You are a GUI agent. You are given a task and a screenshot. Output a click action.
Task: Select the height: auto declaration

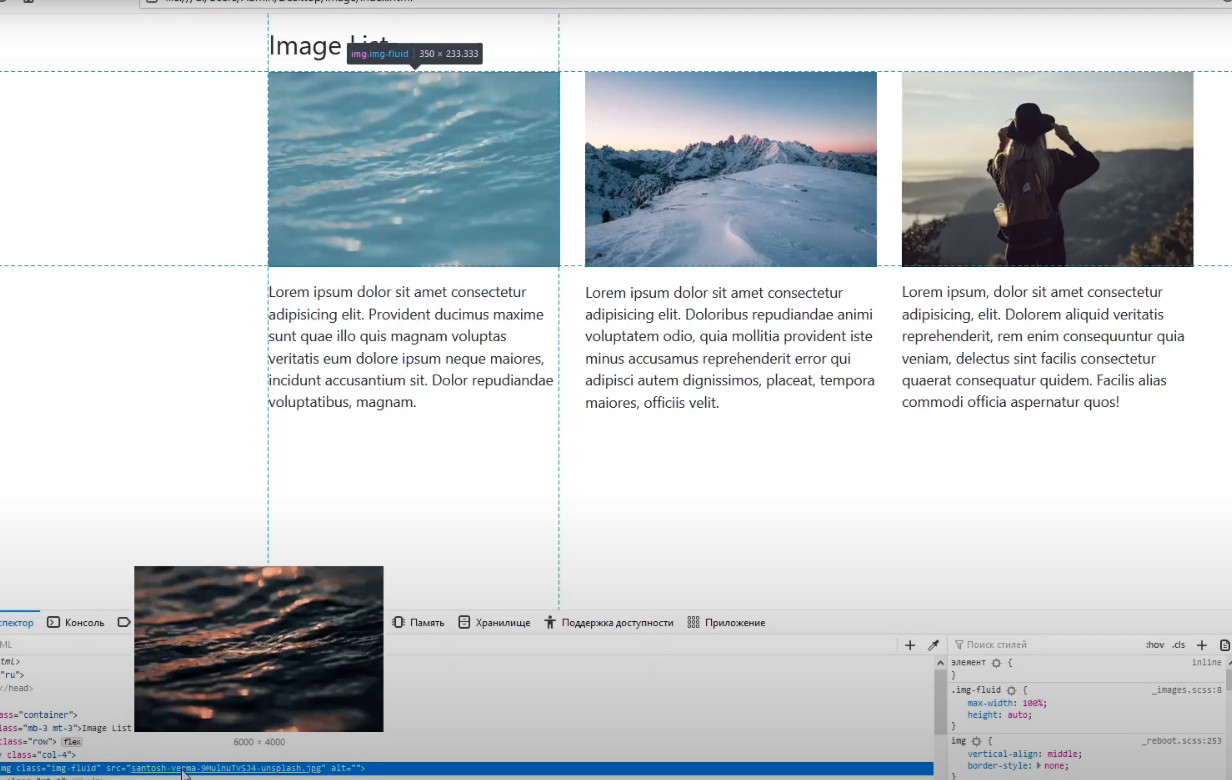pyautogui.click(x=999, y=715)
